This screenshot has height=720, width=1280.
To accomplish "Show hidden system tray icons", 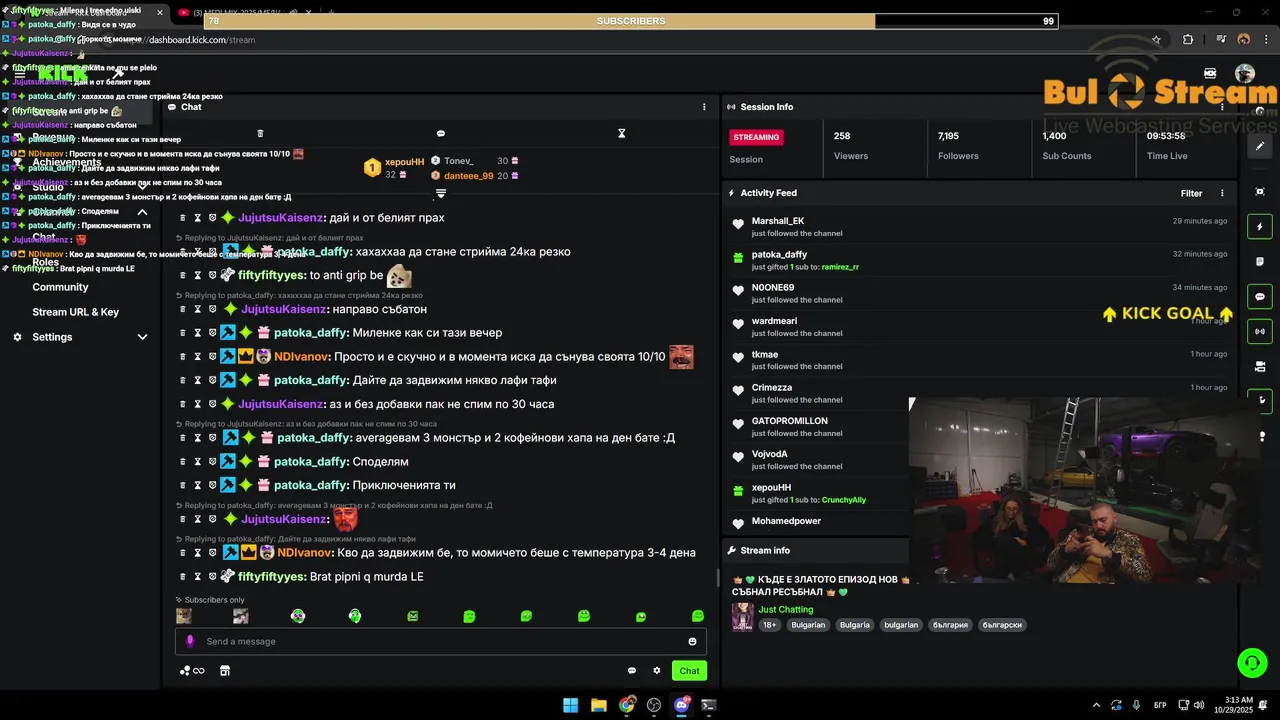I will pyautogui.click(x=1096, y=705).
